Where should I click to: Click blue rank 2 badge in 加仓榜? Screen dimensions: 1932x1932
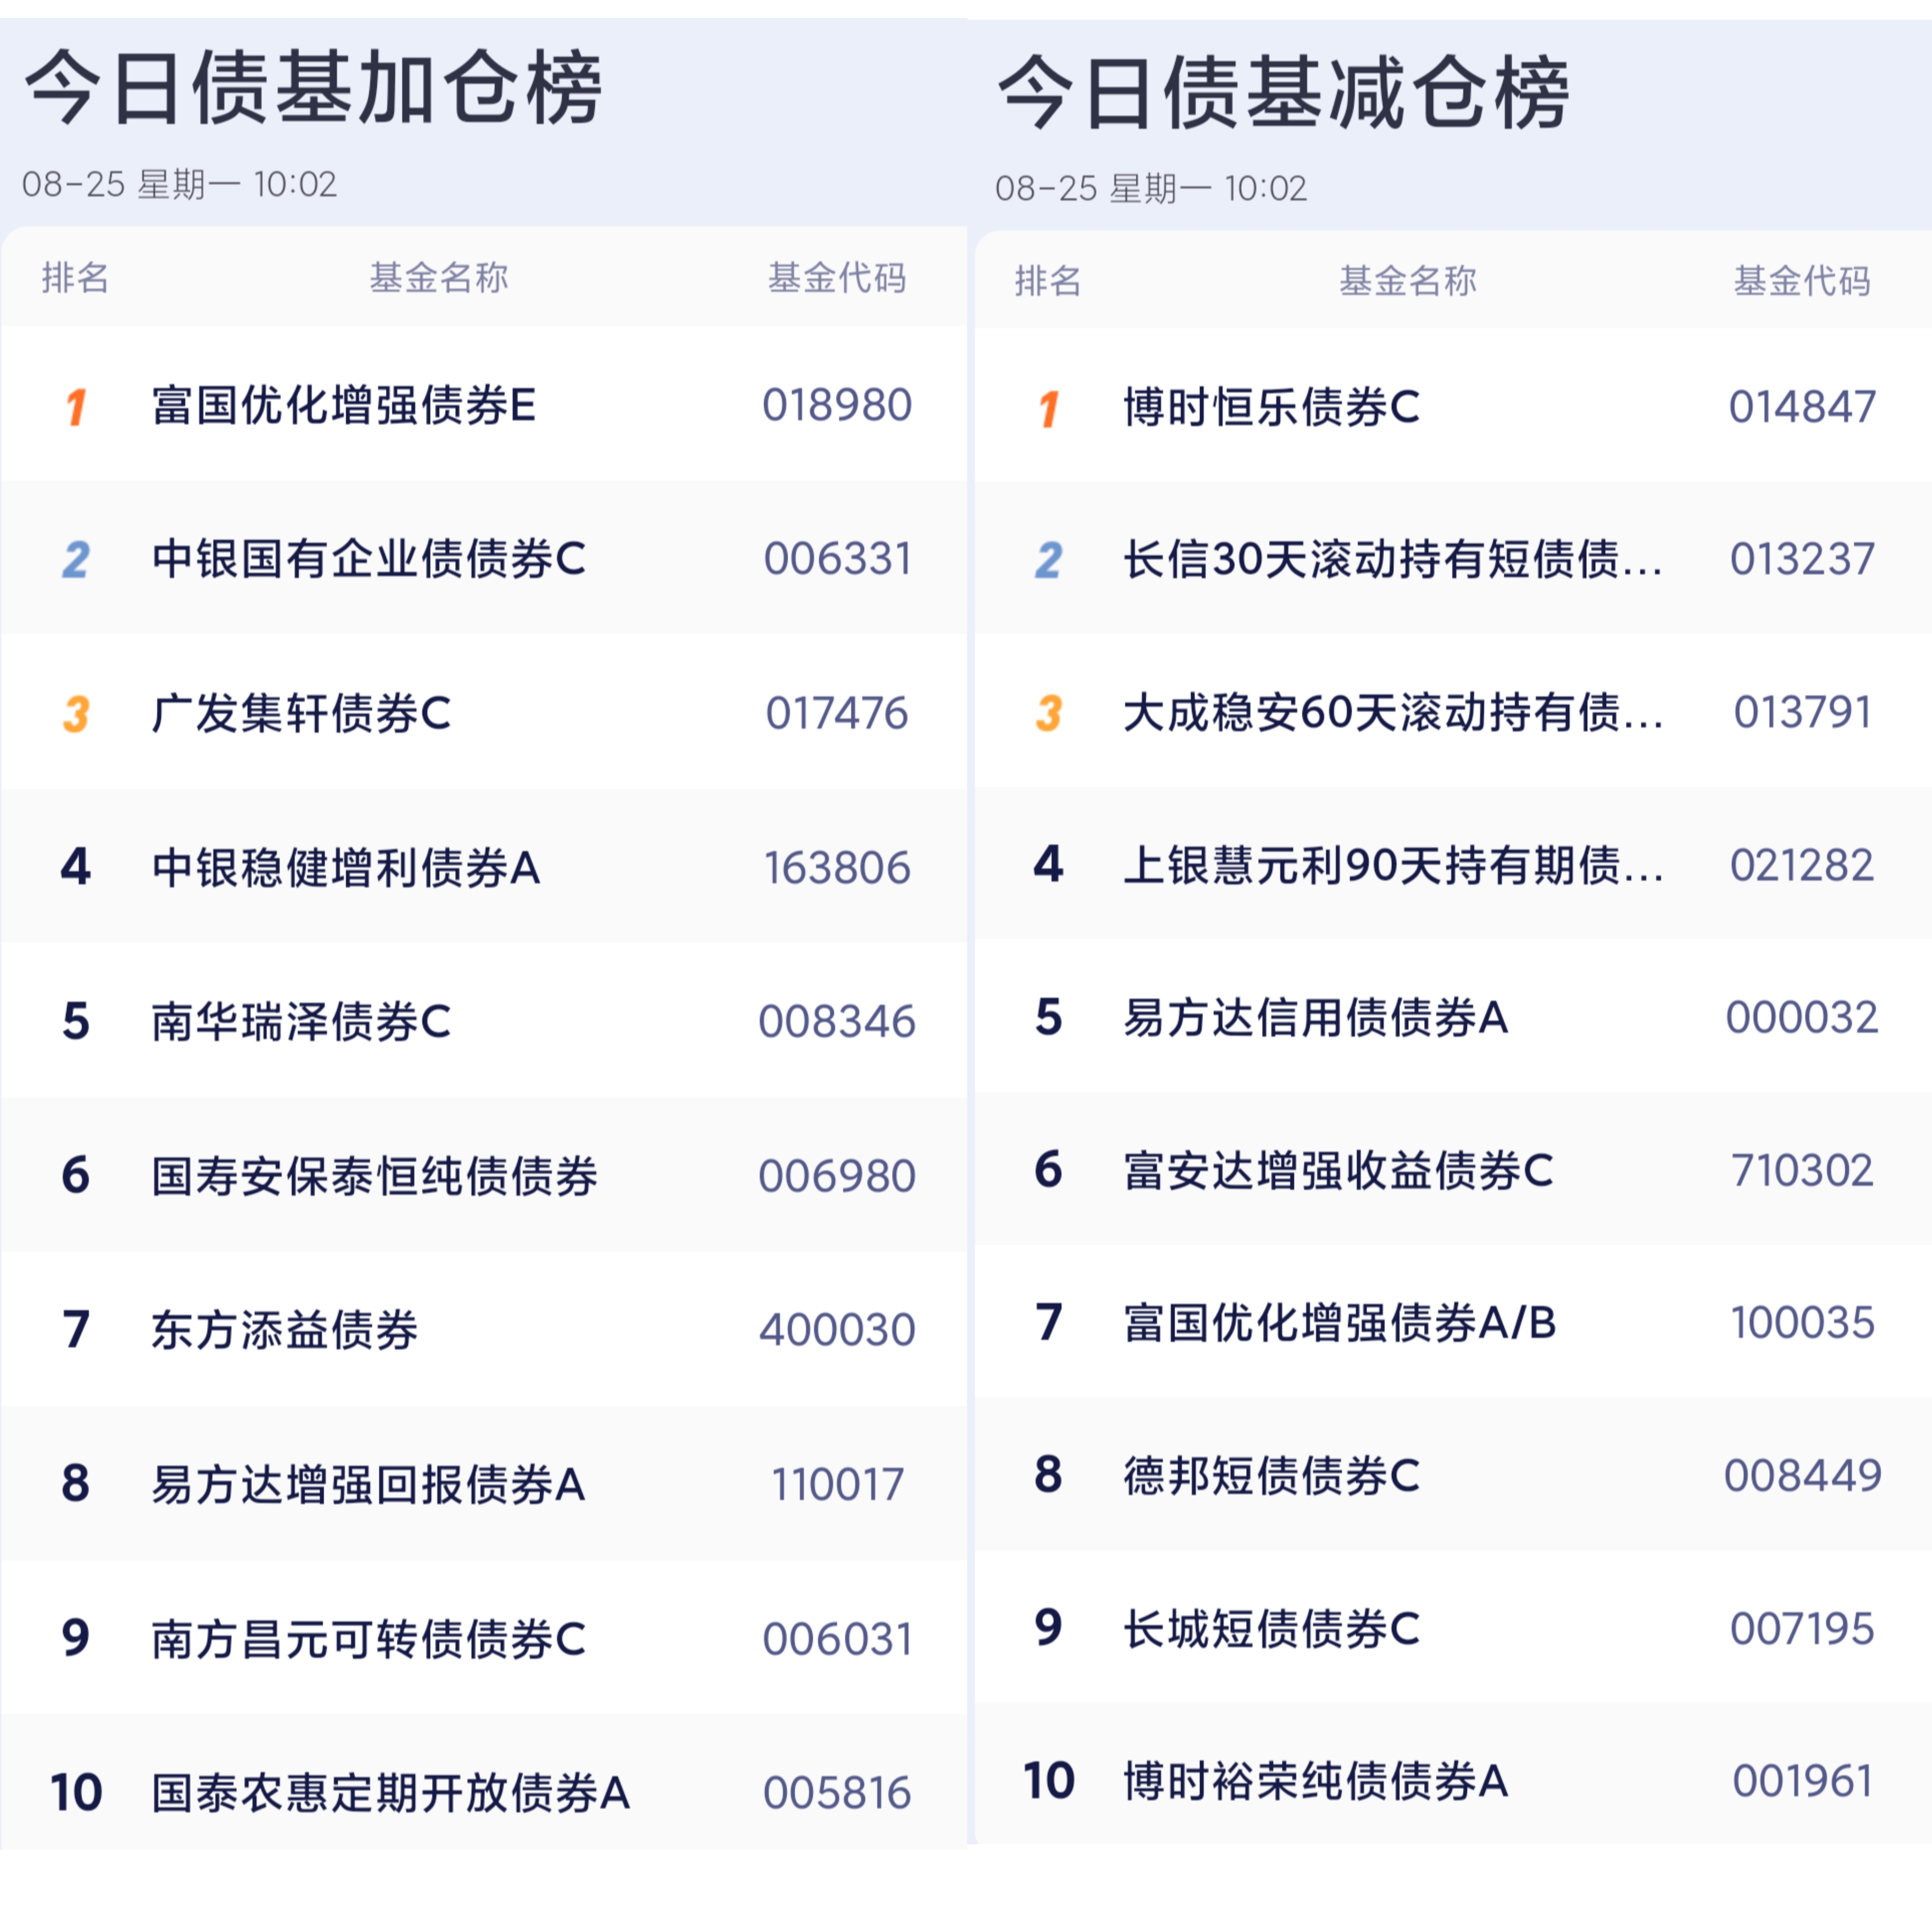76,560
